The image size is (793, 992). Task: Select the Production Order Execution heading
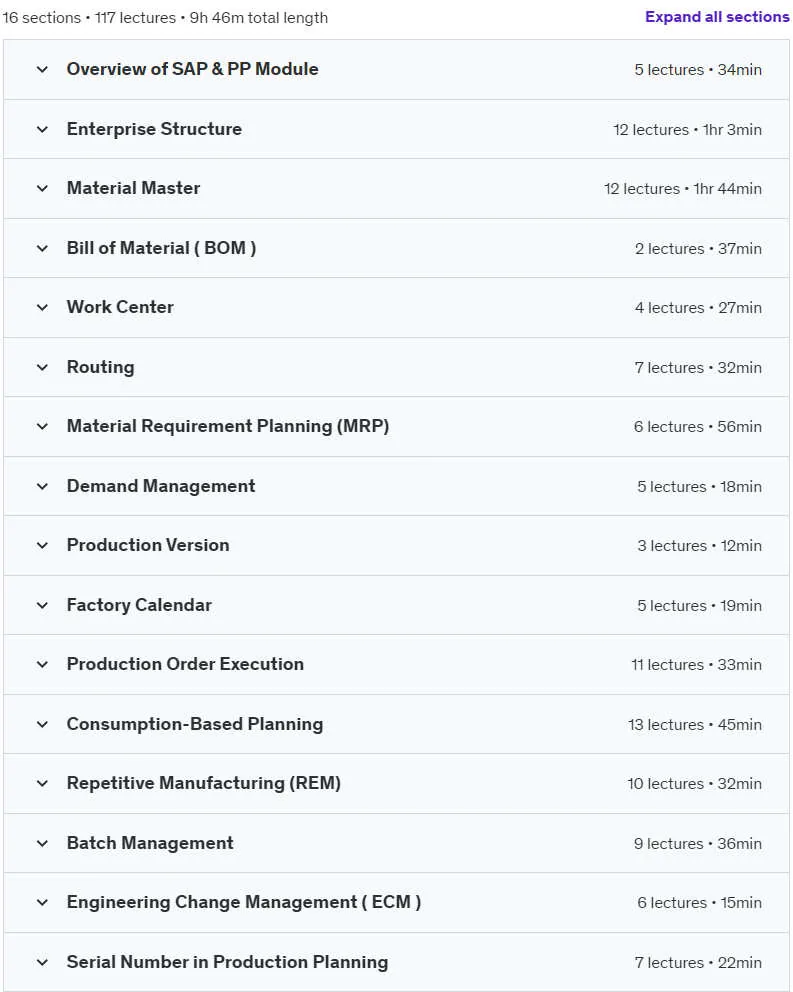tap(185, 664)
